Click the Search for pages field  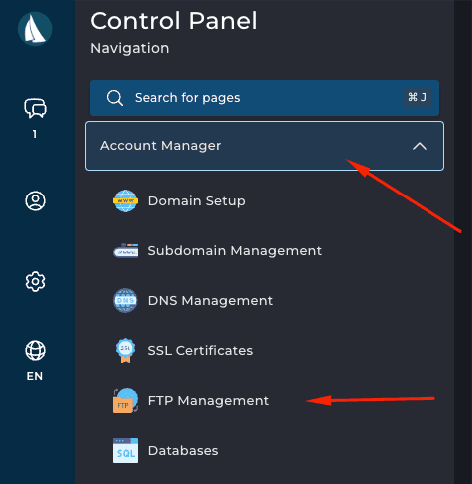264,98
